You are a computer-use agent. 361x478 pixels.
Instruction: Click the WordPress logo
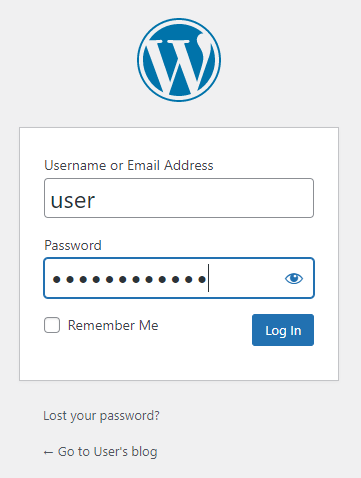tap(179, 60)
